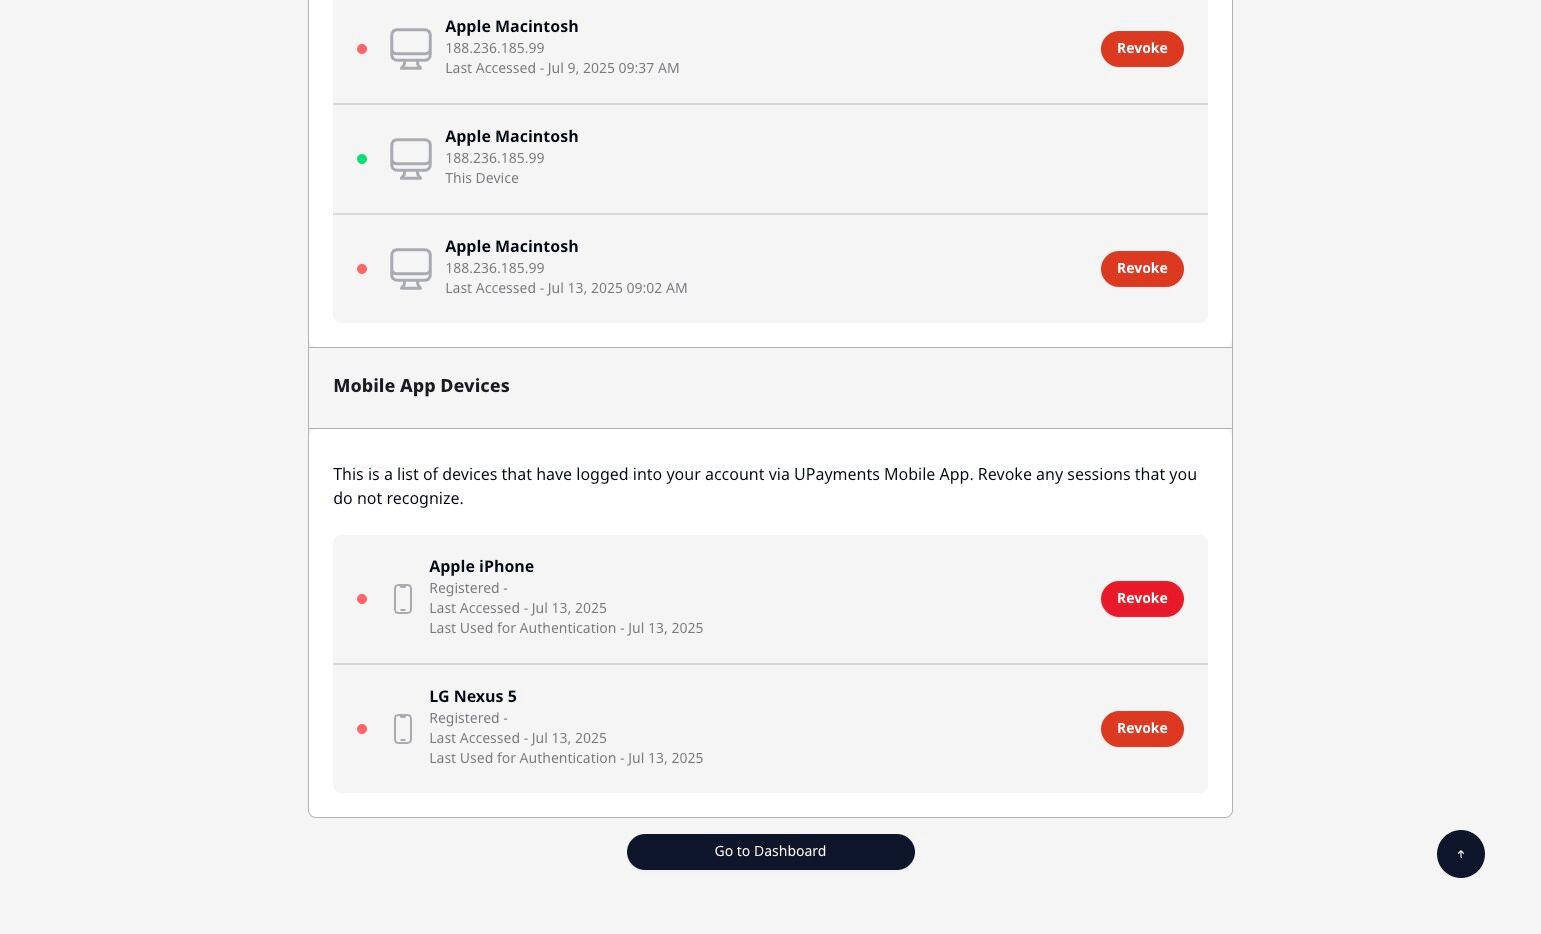Revoke the LG Nexus 5 device
1541x934 pixels.
pos(1141,729)
